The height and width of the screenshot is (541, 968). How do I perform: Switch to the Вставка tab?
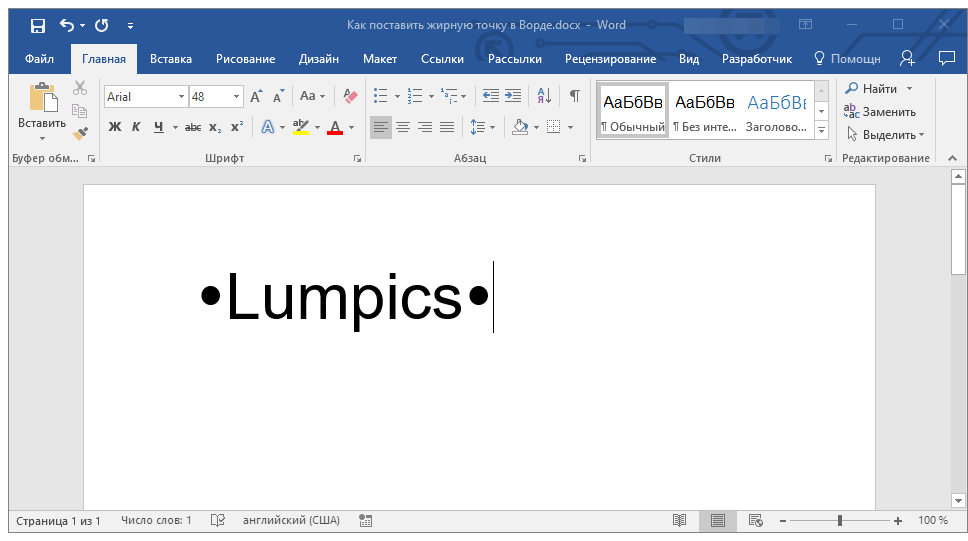pyautogui.click(x=170, y=59)
